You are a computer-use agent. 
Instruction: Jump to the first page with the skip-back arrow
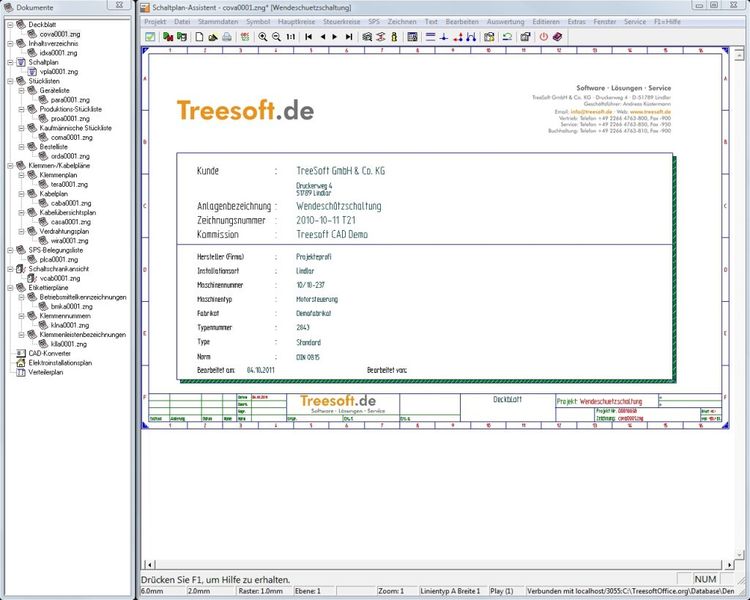point(309,37)
